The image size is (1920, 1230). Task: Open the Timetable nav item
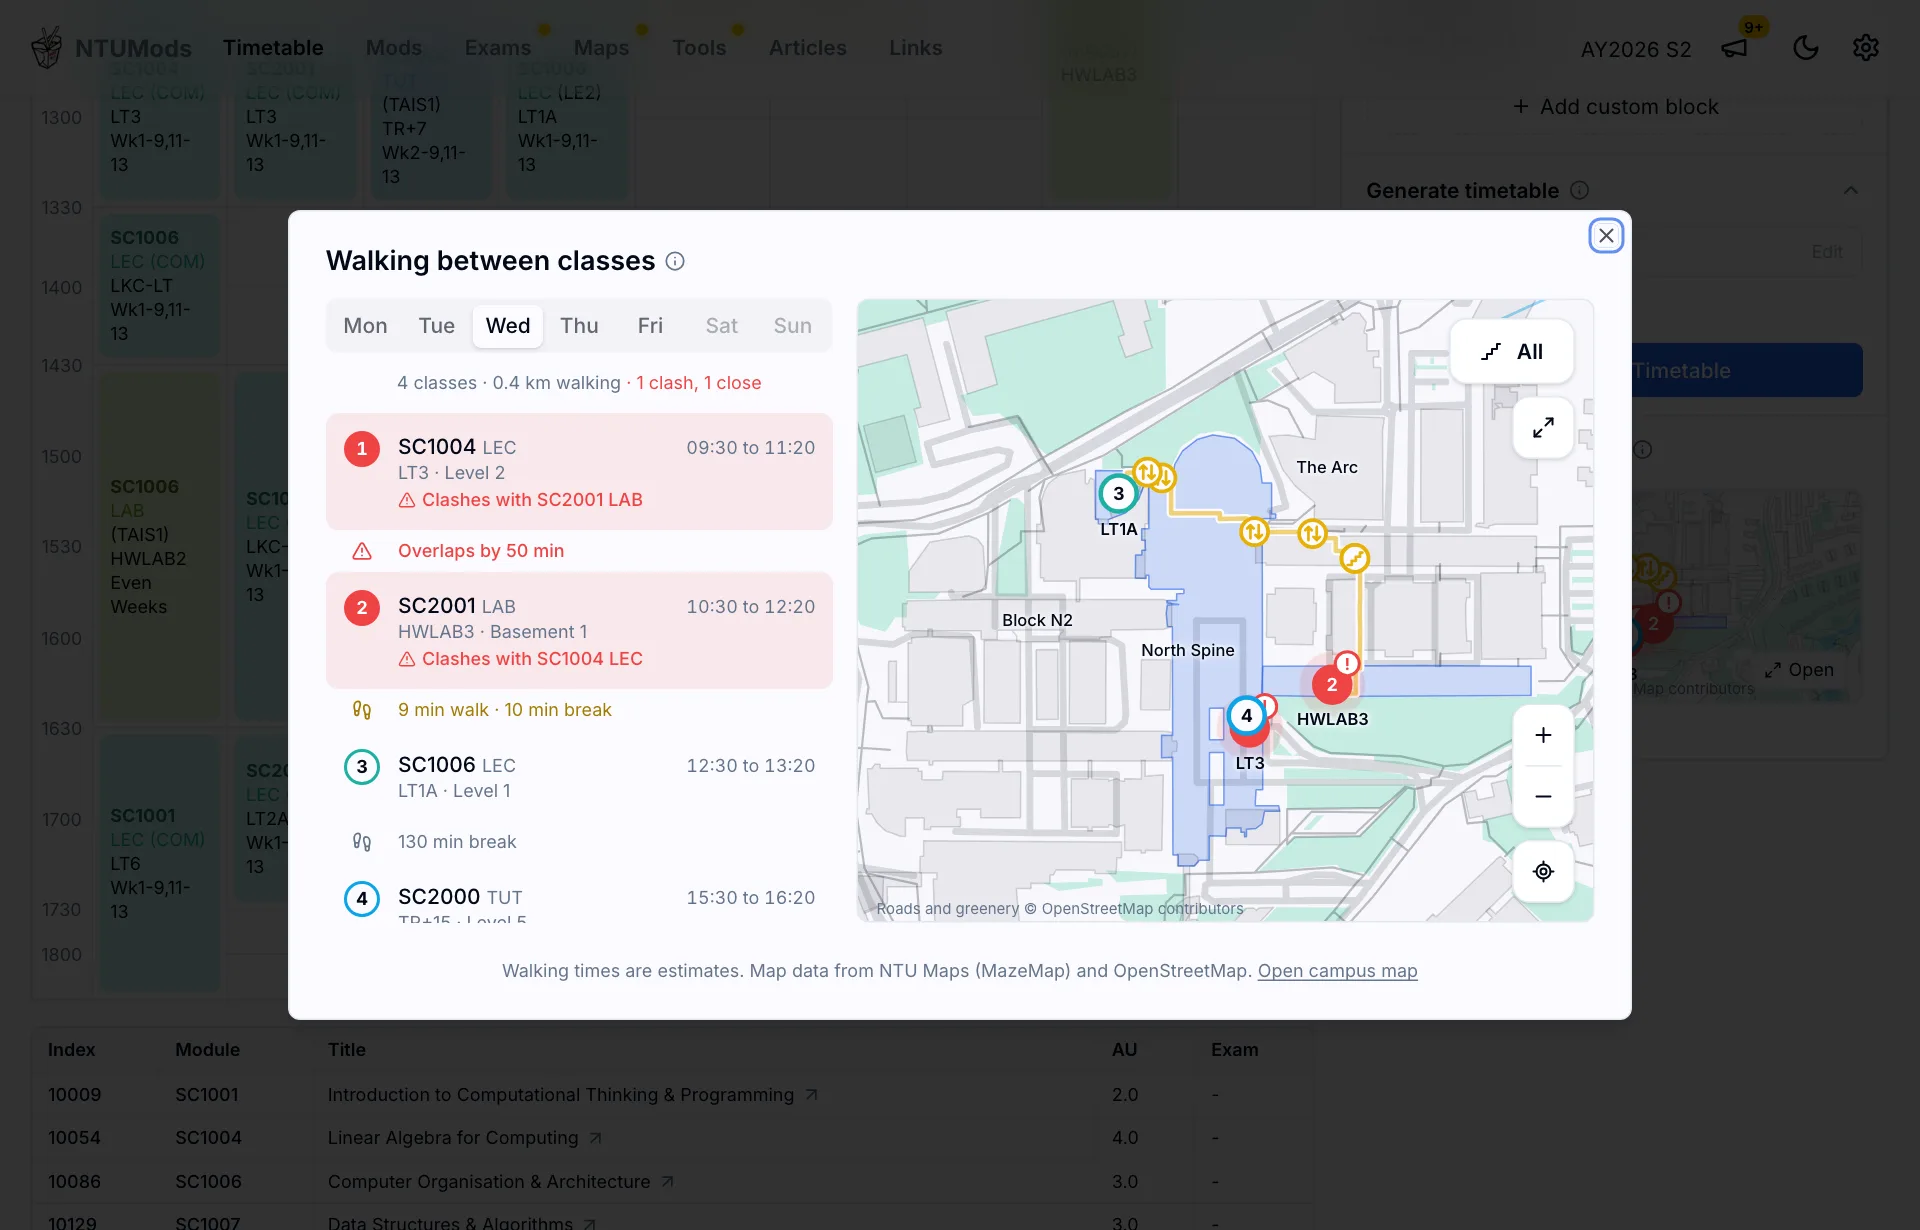click(273, 48)
